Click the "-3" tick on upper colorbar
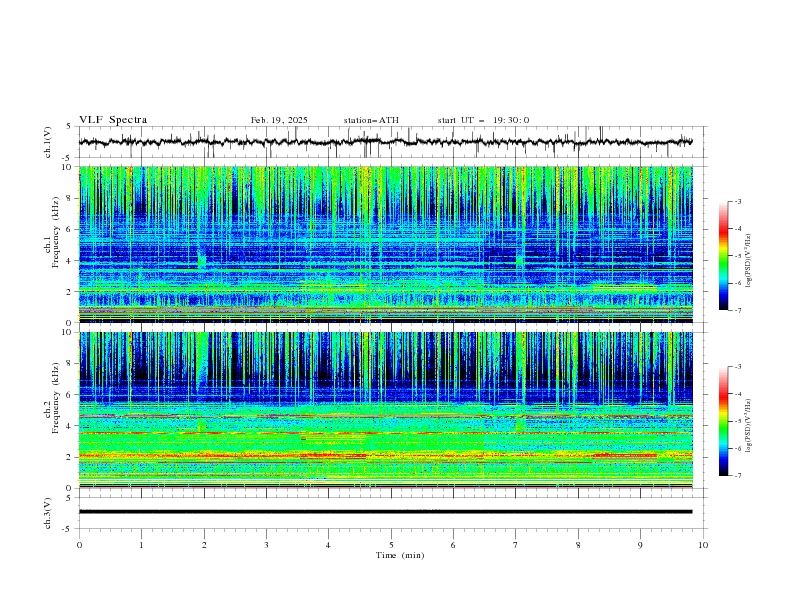 pyautogui.click(x=738, y=201)
